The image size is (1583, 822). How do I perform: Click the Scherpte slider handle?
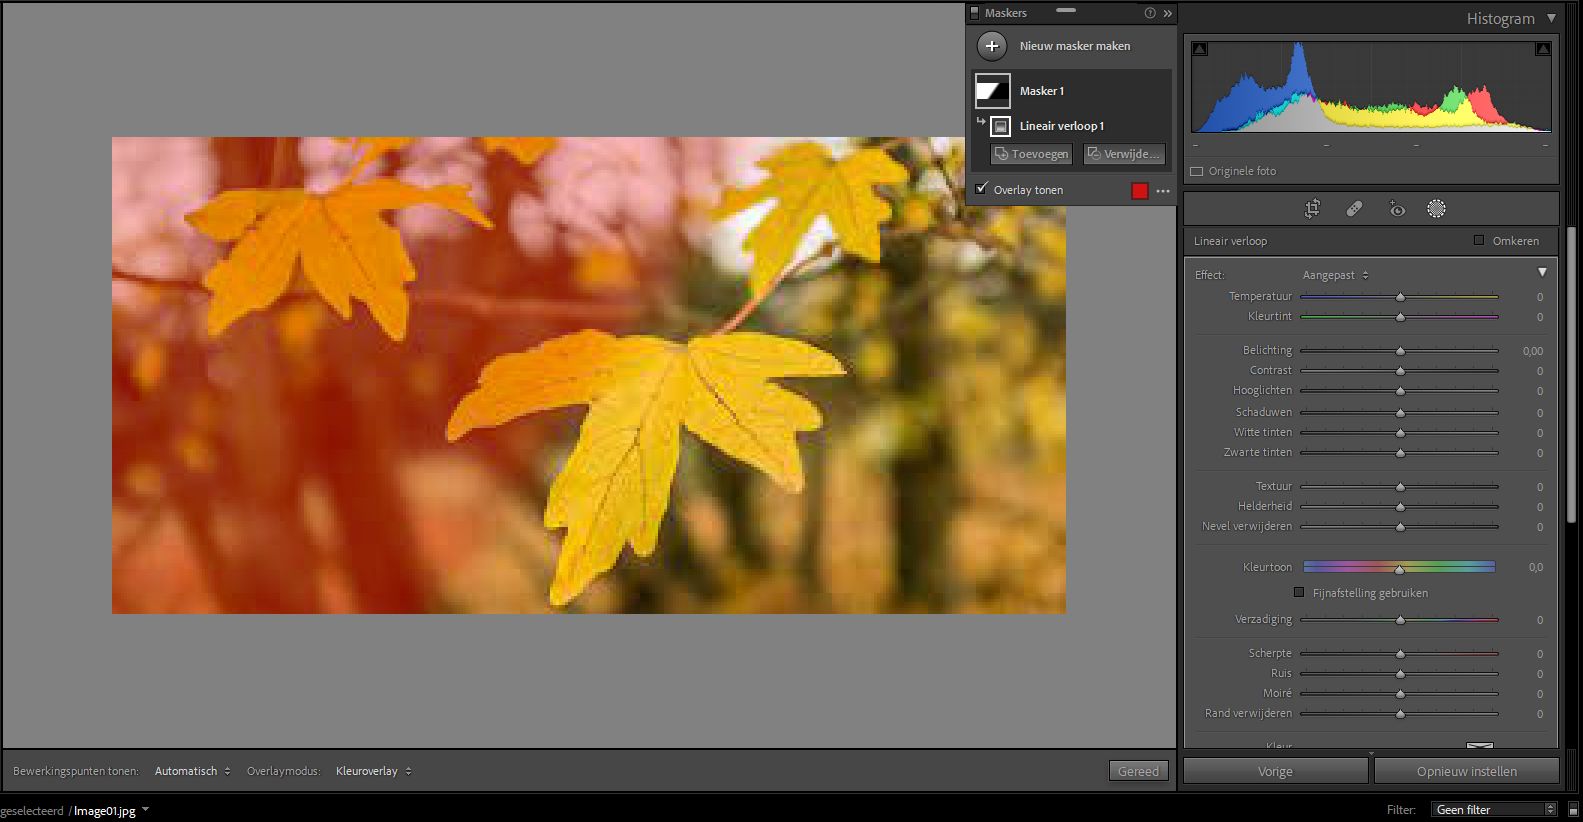click(x=1400, y=654)
